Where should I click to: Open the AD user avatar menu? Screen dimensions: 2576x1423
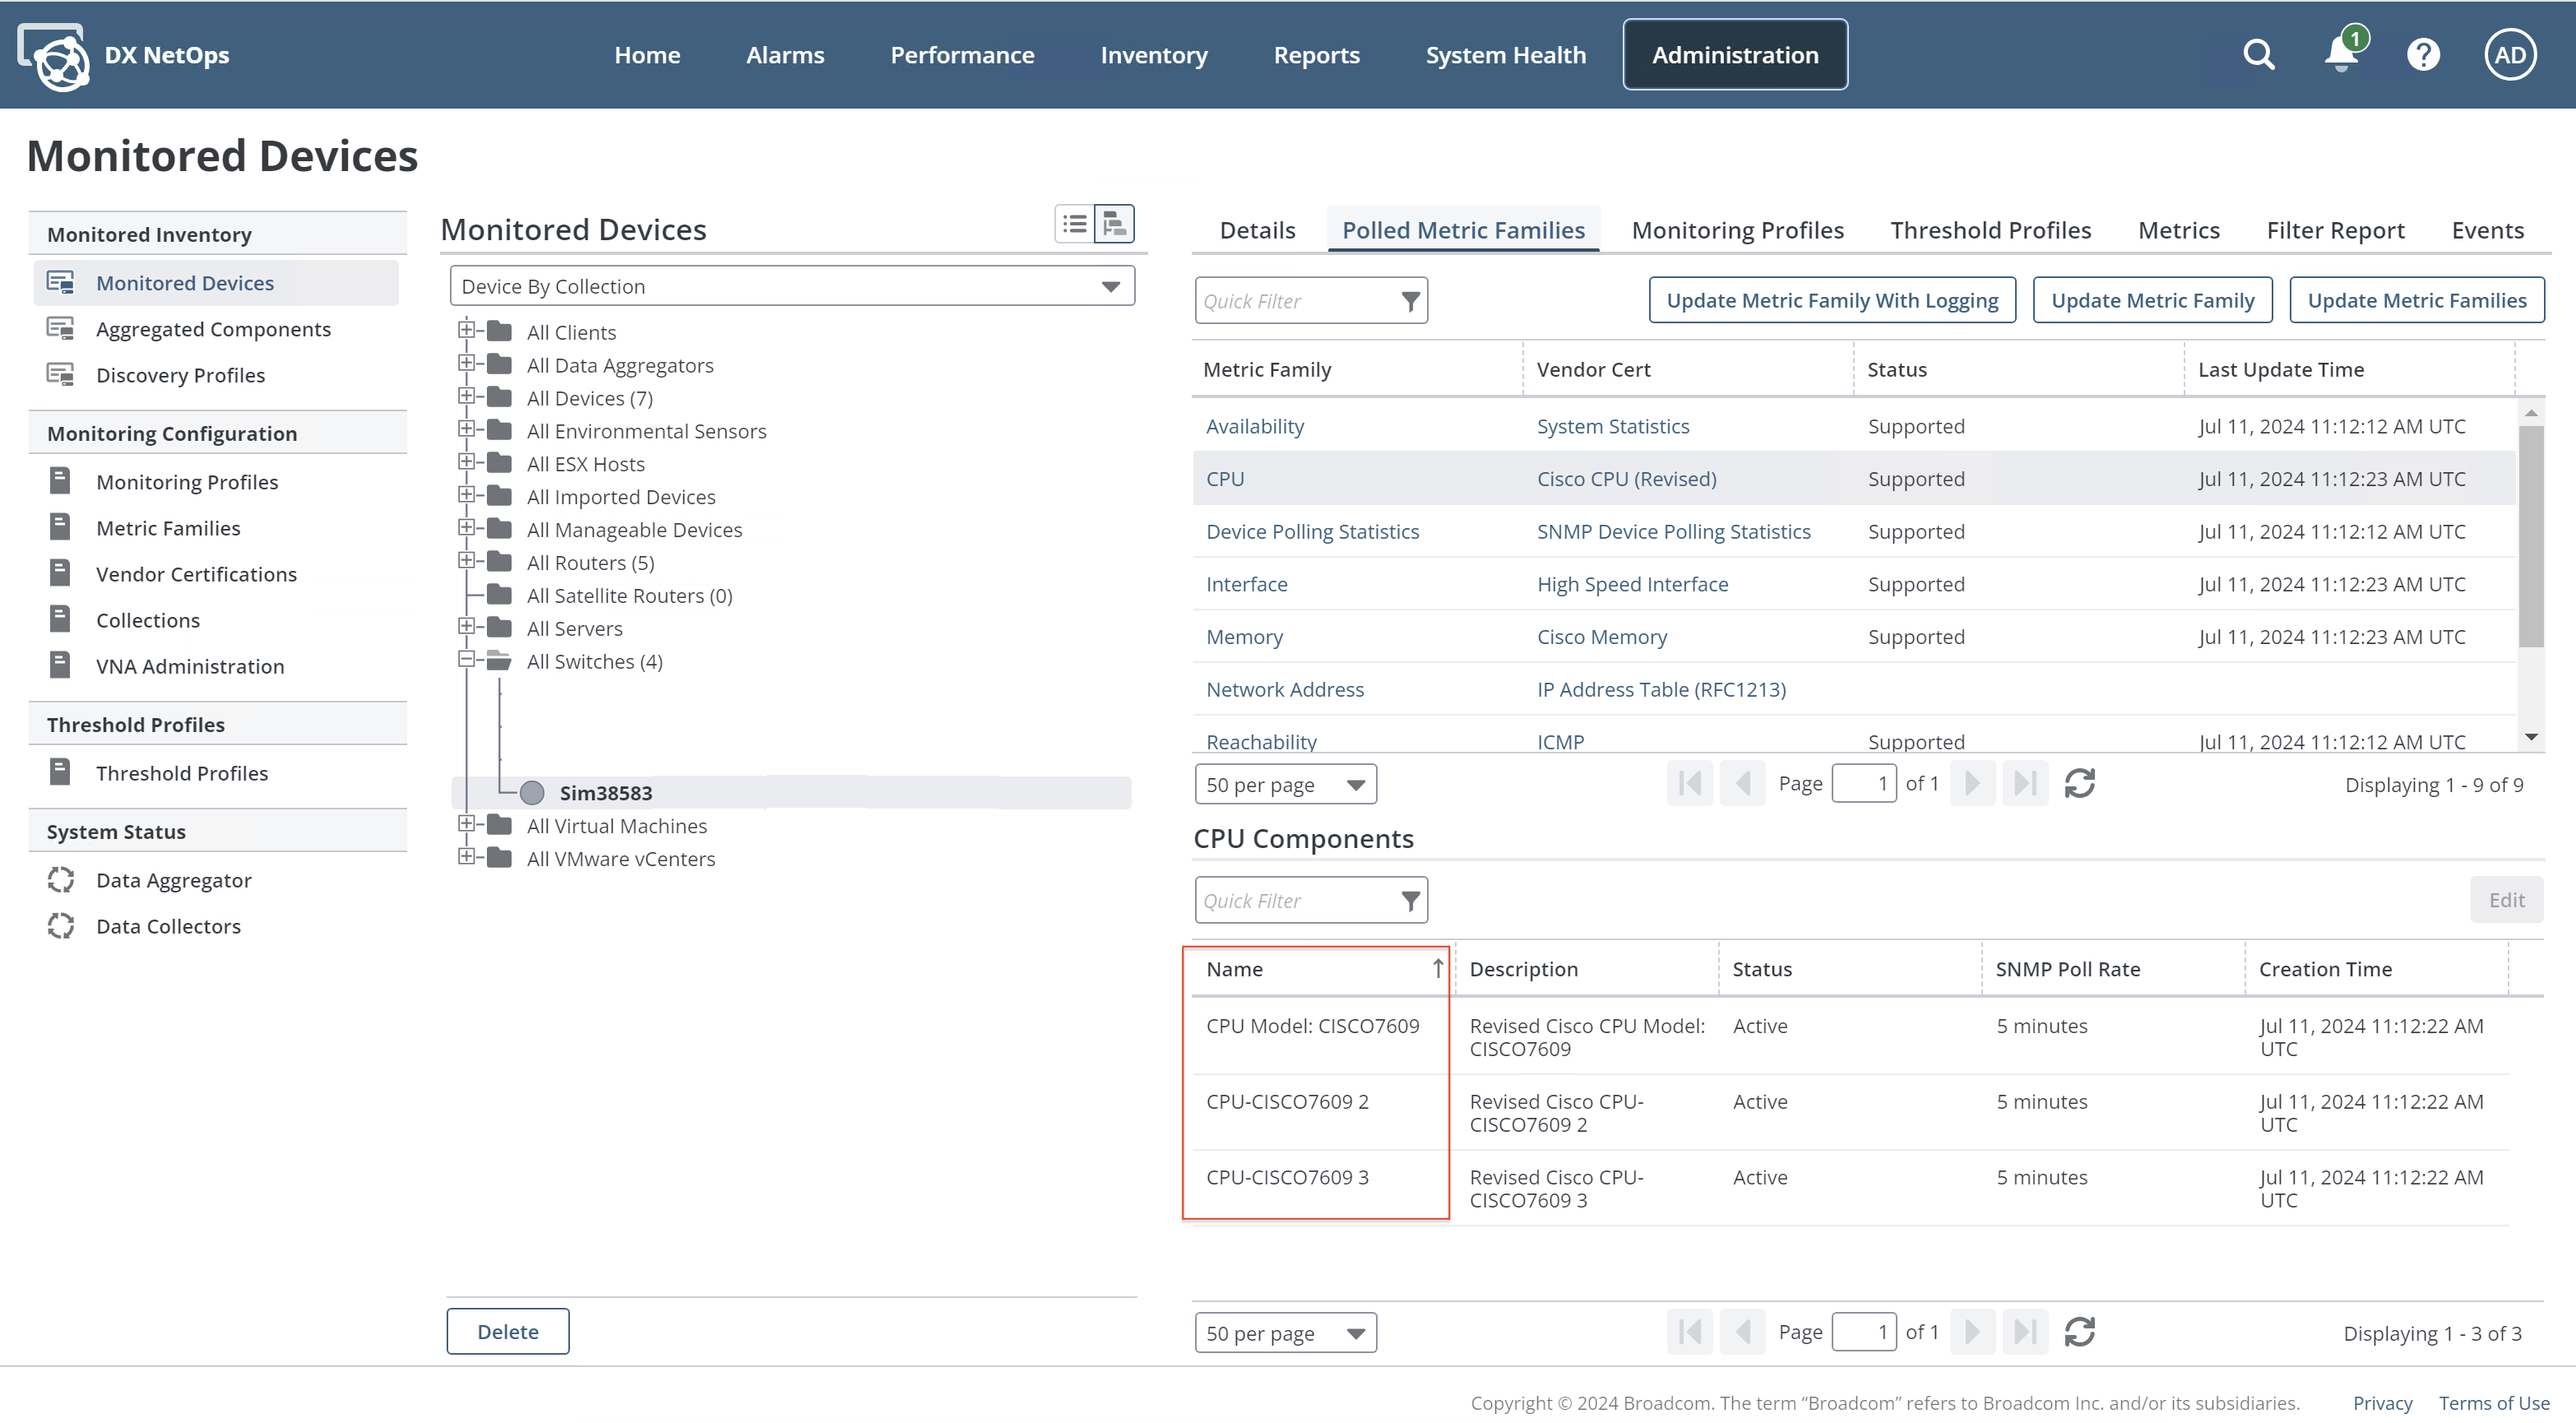(2509, 54)
